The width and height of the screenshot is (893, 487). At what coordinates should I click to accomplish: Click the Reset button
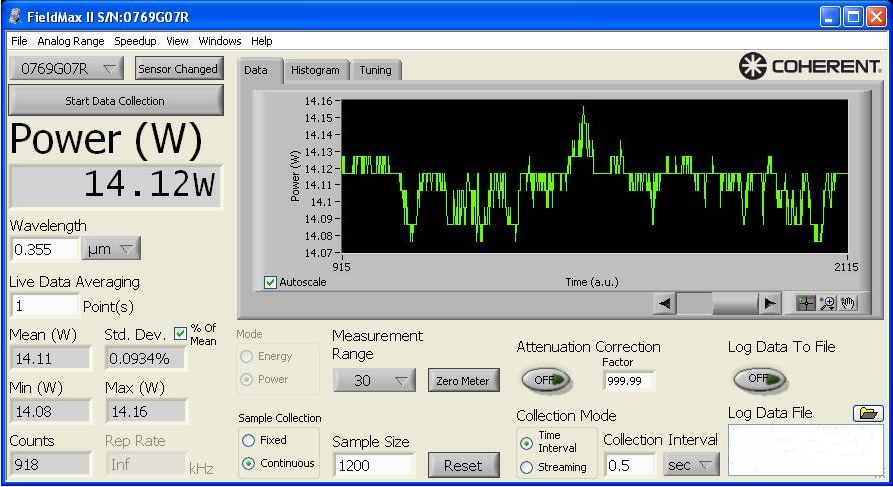point(463,466)
